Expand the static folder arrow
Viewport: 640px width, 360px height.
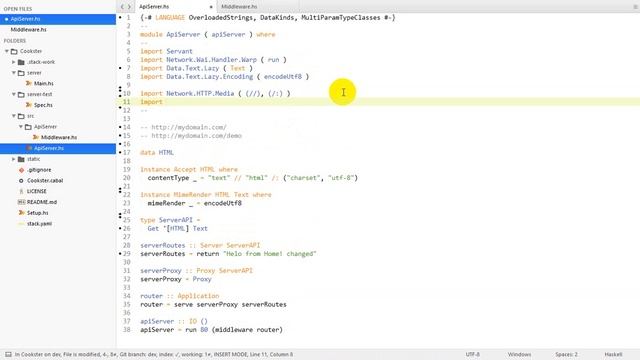tap(13, 159)
